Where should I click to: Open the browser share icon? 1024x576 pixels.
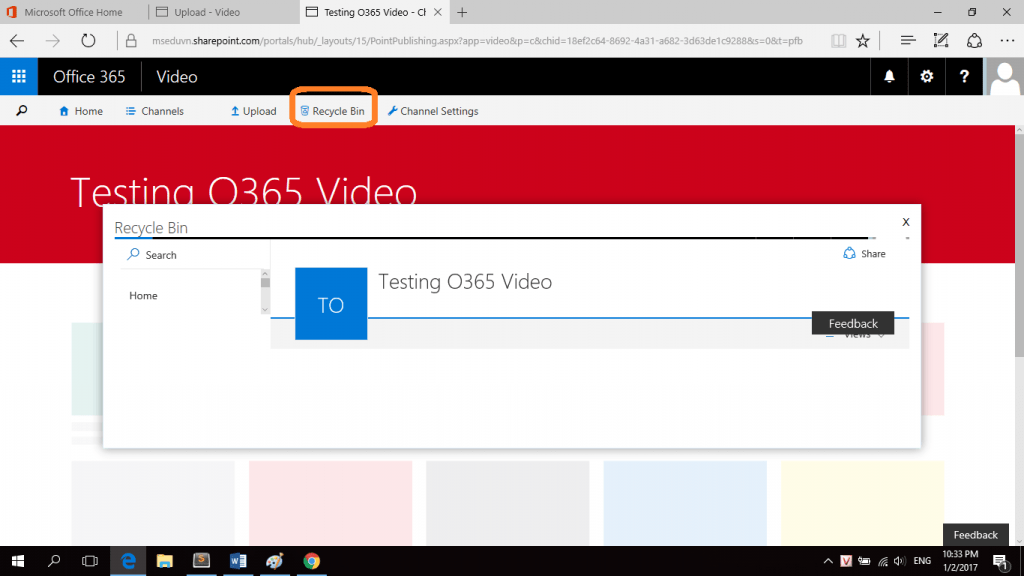974,40
